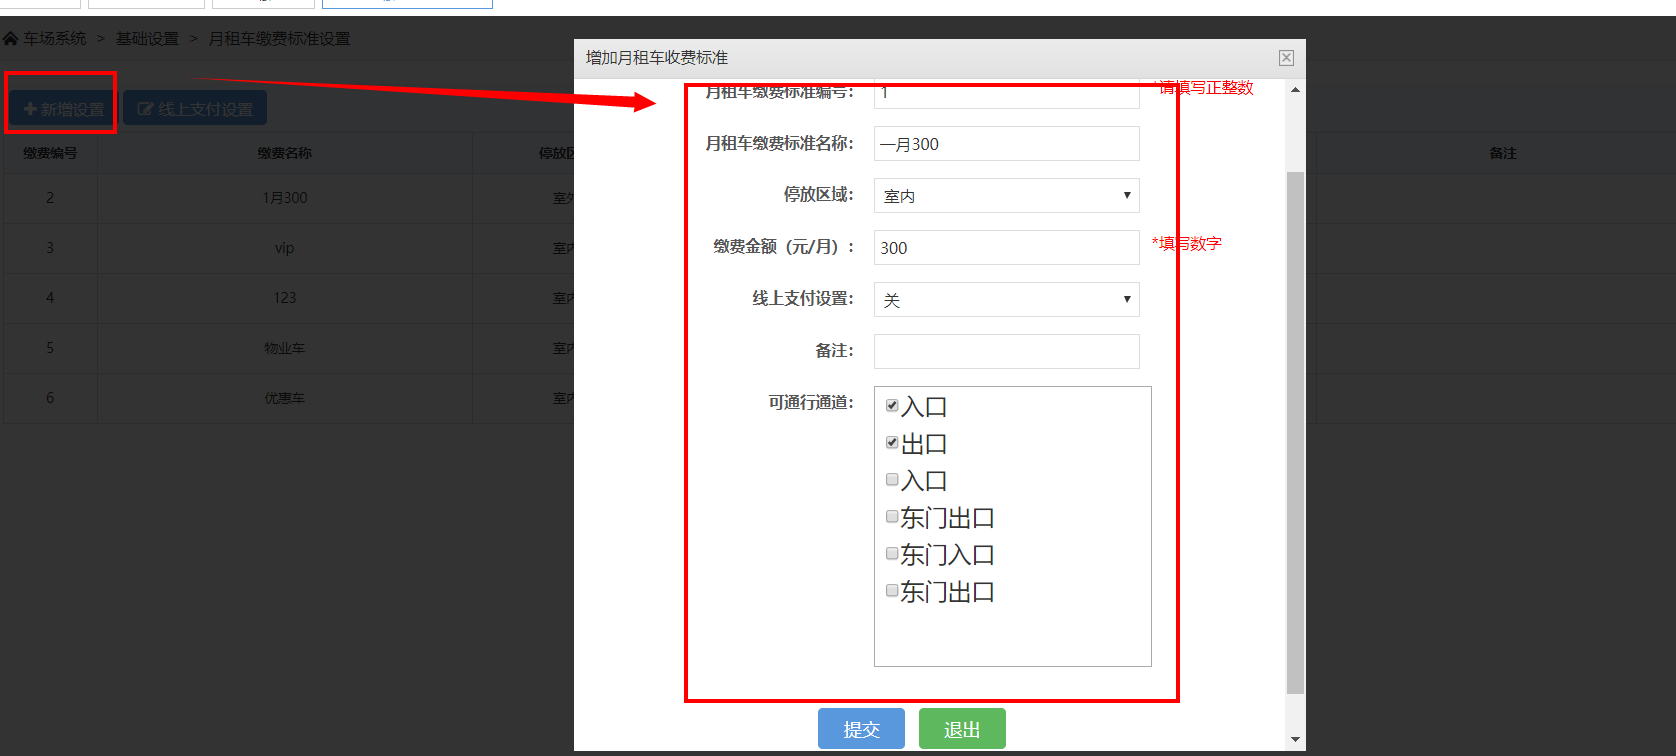
Task: Click the dialog scrollbar down arrow
Action: tap(1295, 740)
